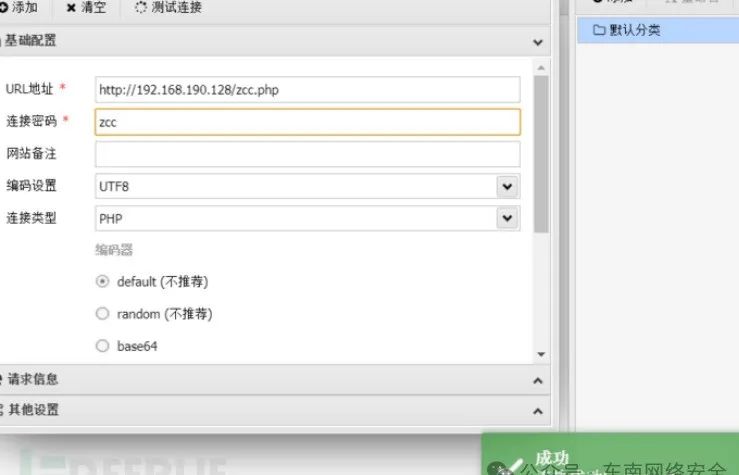Click the 测试连接 test connection button
Viewport: 739px width, 475px height.
click(x=169, y=7)
